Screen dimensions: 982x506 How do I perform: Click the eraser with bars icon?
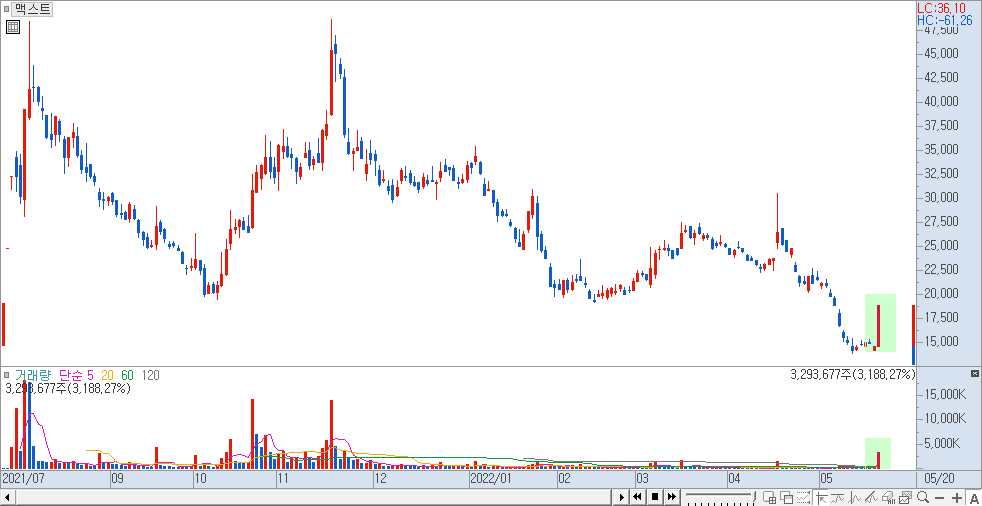pos(888,497)
